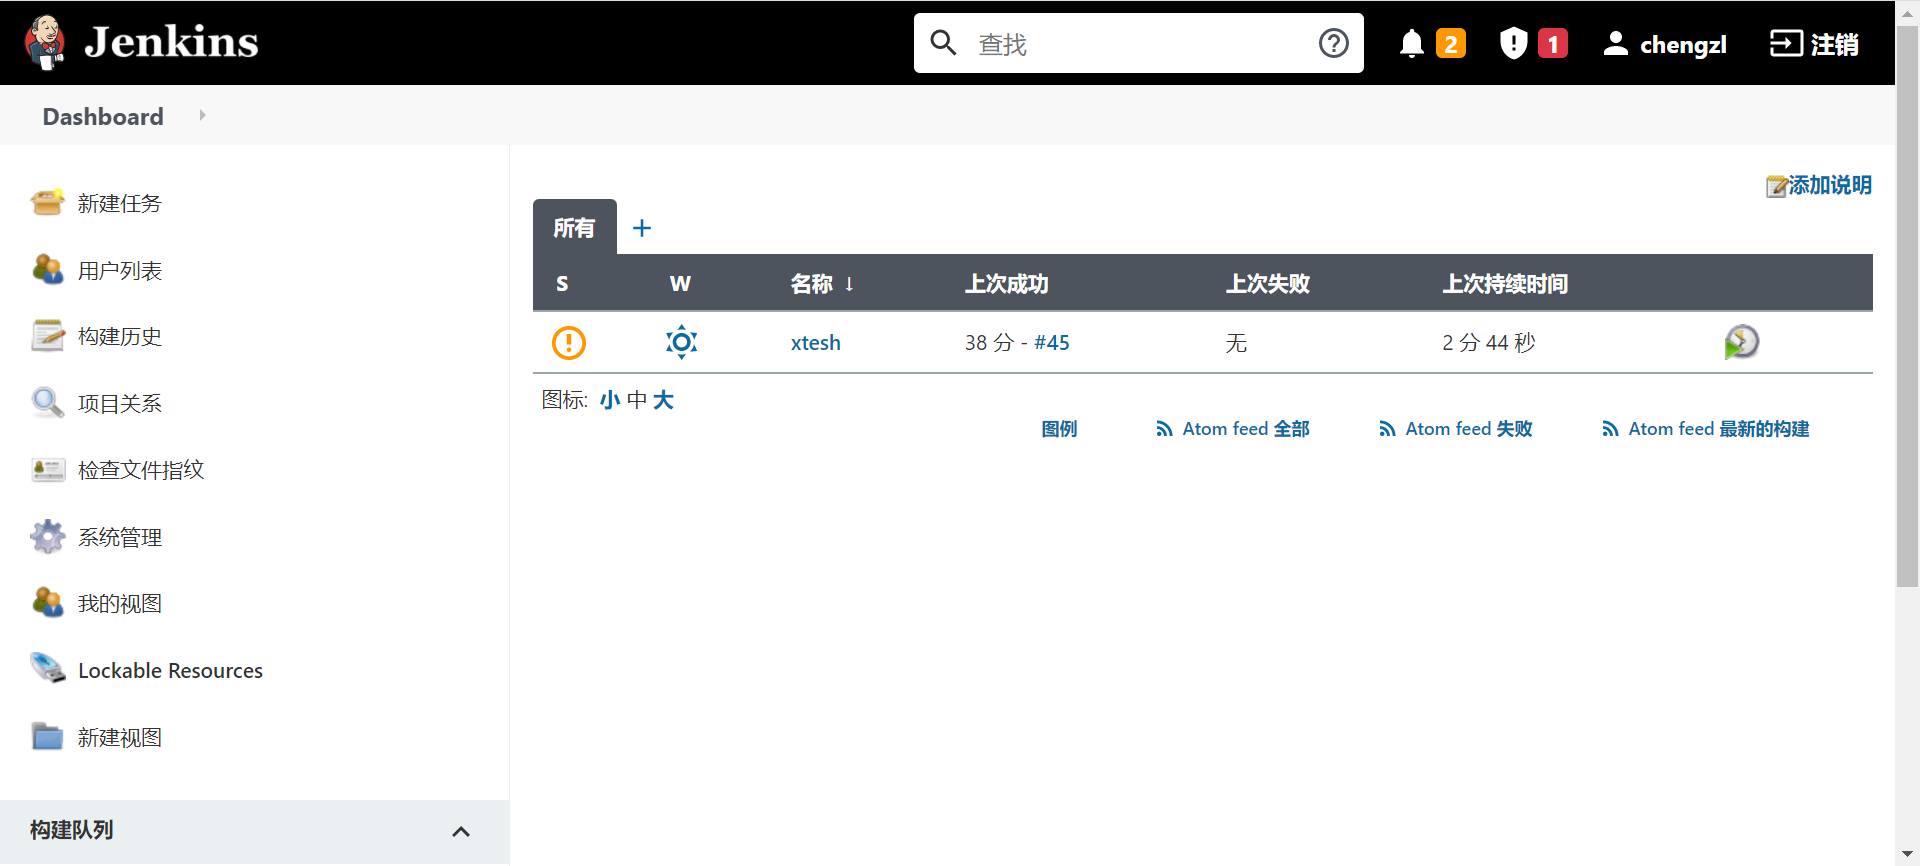Click the 系统管理 gear icon
This screenshot has width=1920, height=866.
tap(48, 537)
